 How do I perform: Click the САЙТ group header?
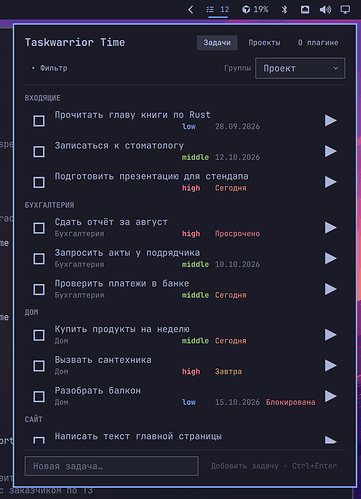(x=33, y=419)
